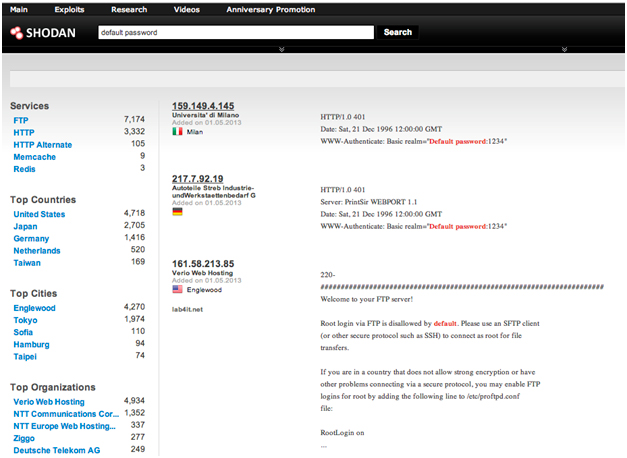Filter results by FTP service
This screenshot has width=627, height=458.
tap(21, 120)
